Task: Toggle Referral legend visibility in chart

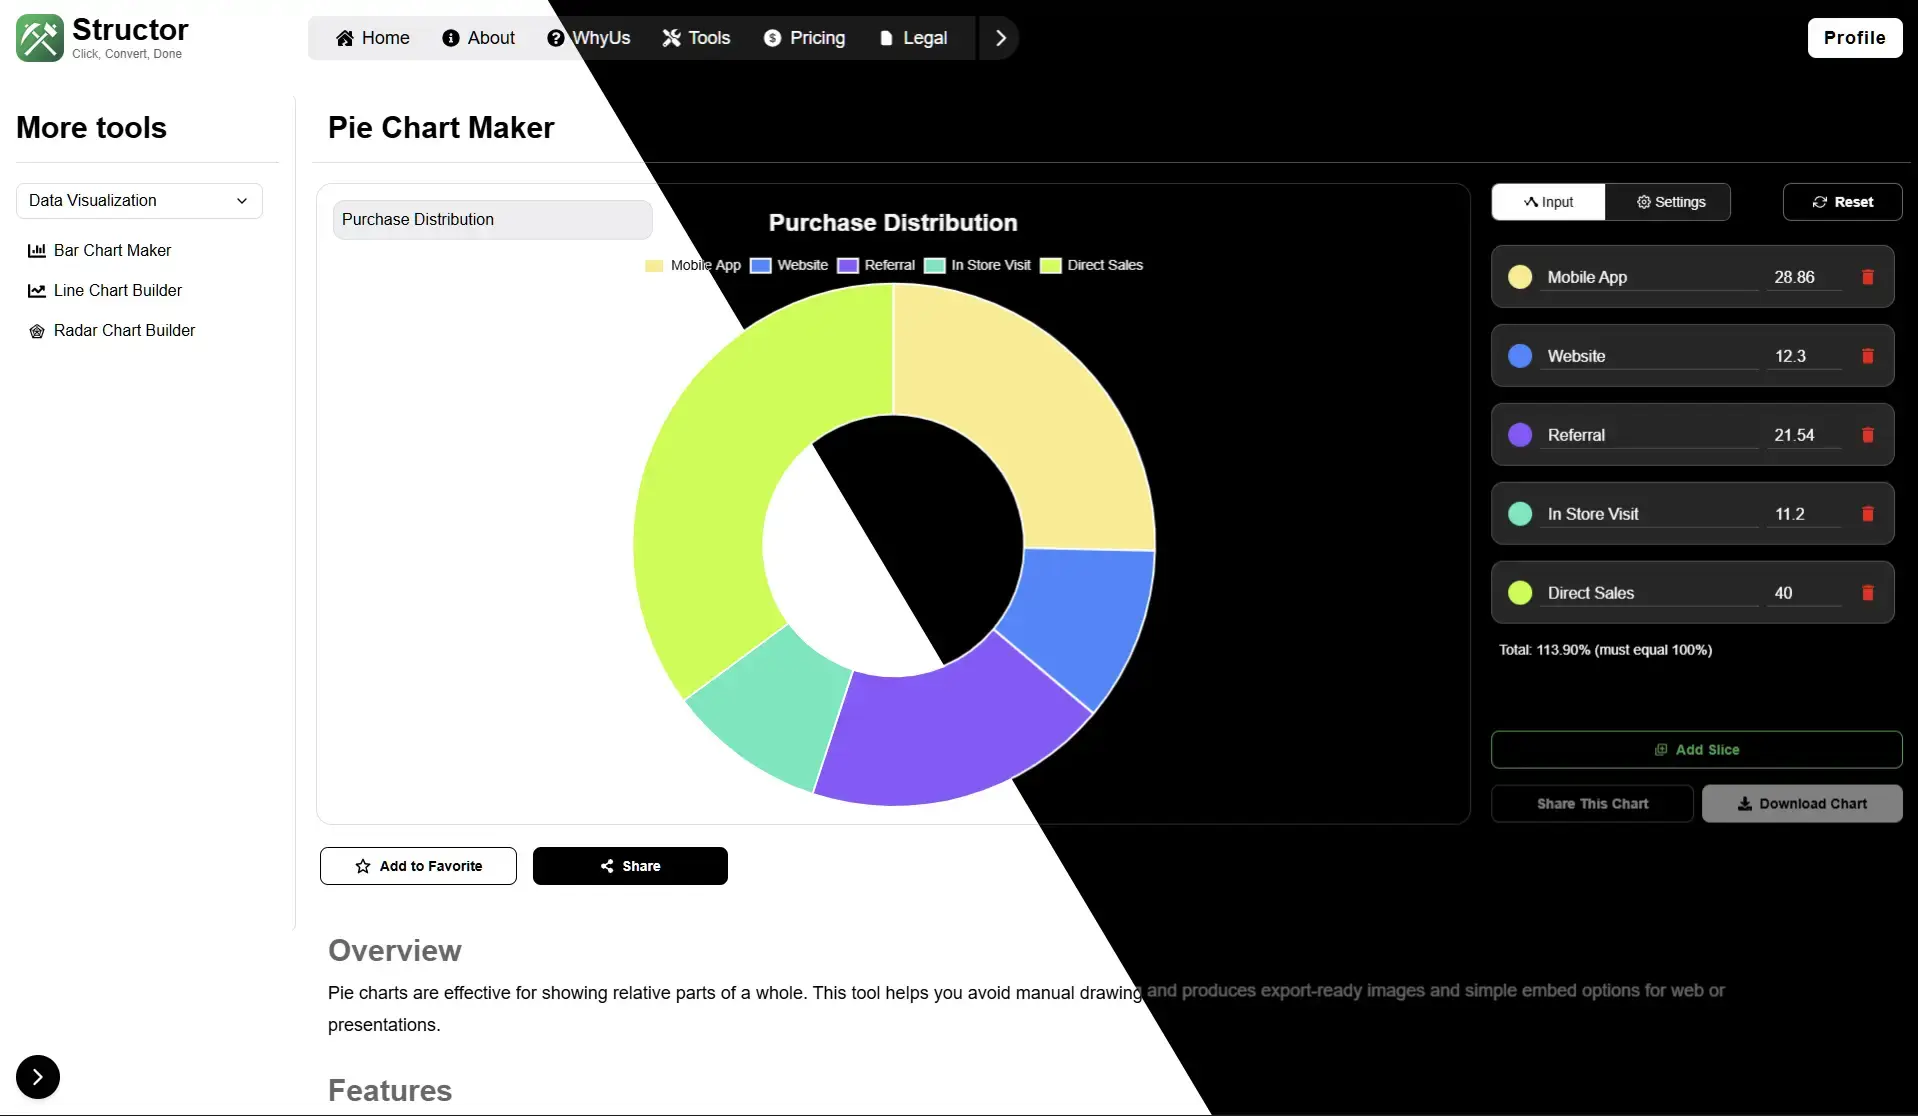Action: (x=876, y=266)
